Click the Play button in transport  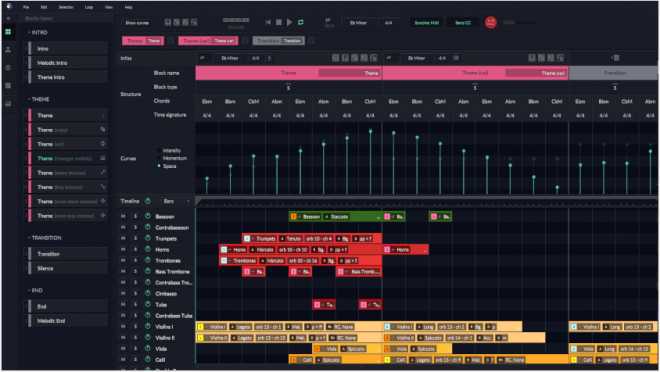click(290, 22)
